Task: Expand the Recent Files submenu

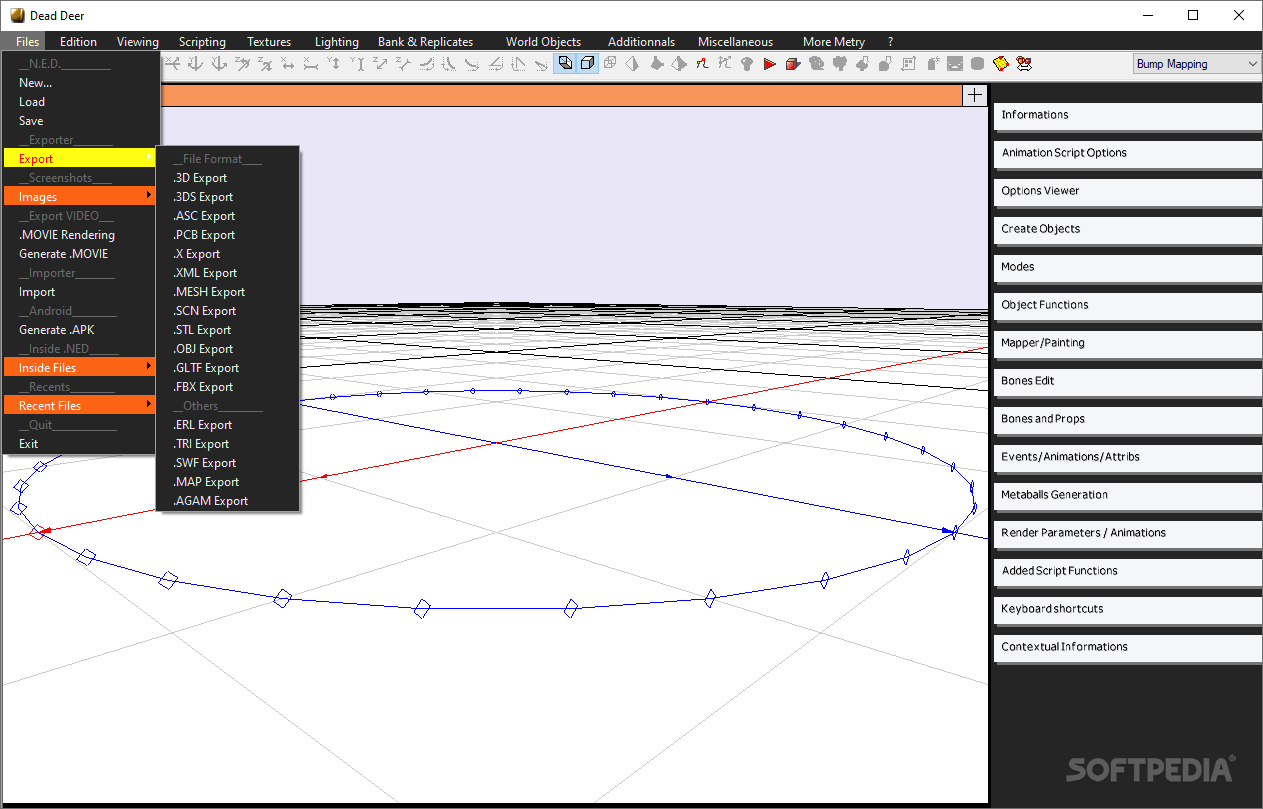Action: (x=80, y=405)
